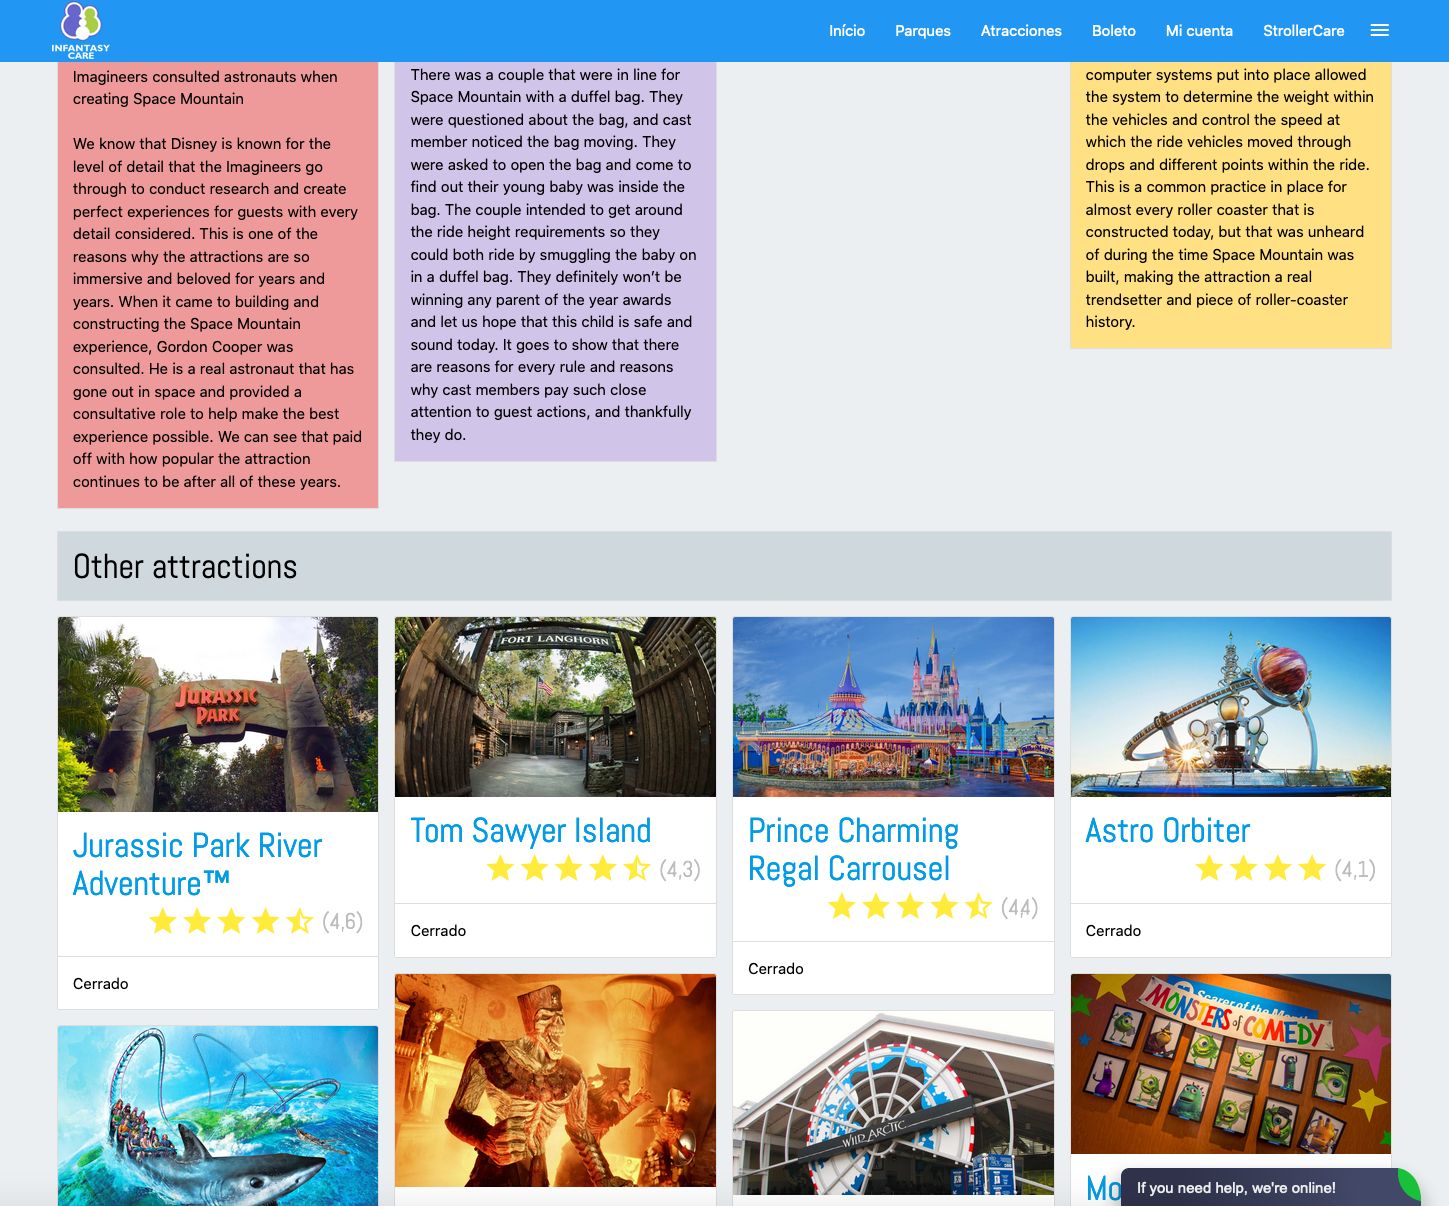Click Astro Orbiter star rating
The image size is (1449, 1206).
(1260, 869)
